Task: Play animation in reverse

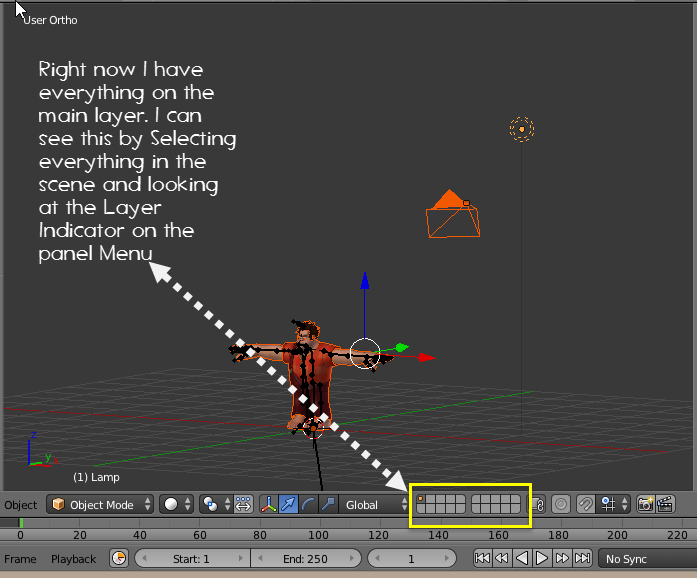Action: tap(522, 558)
